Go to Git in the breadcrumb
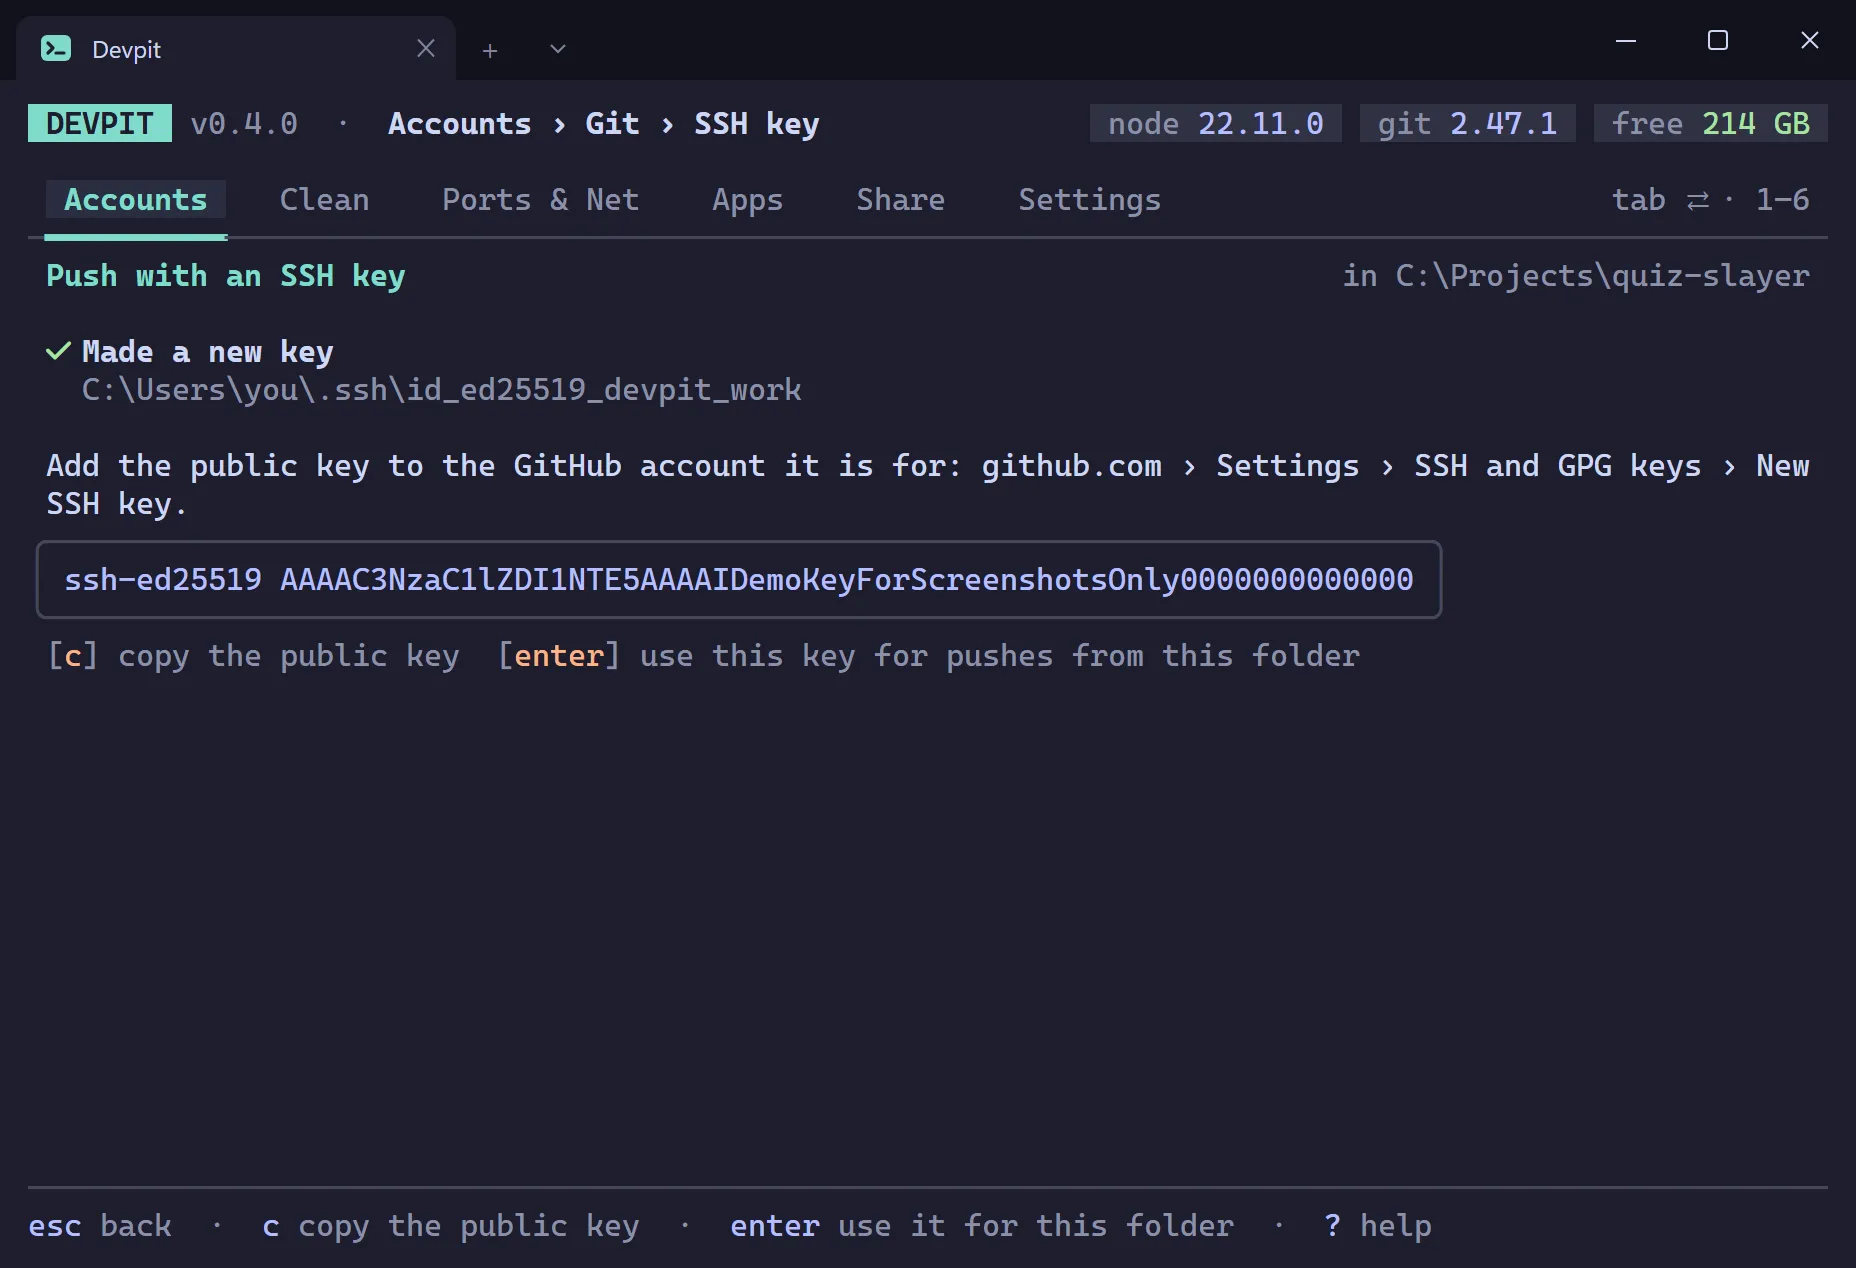The width and height of the screenshot is (1856, 1268). pyautogui.click(x=612, y=124)
